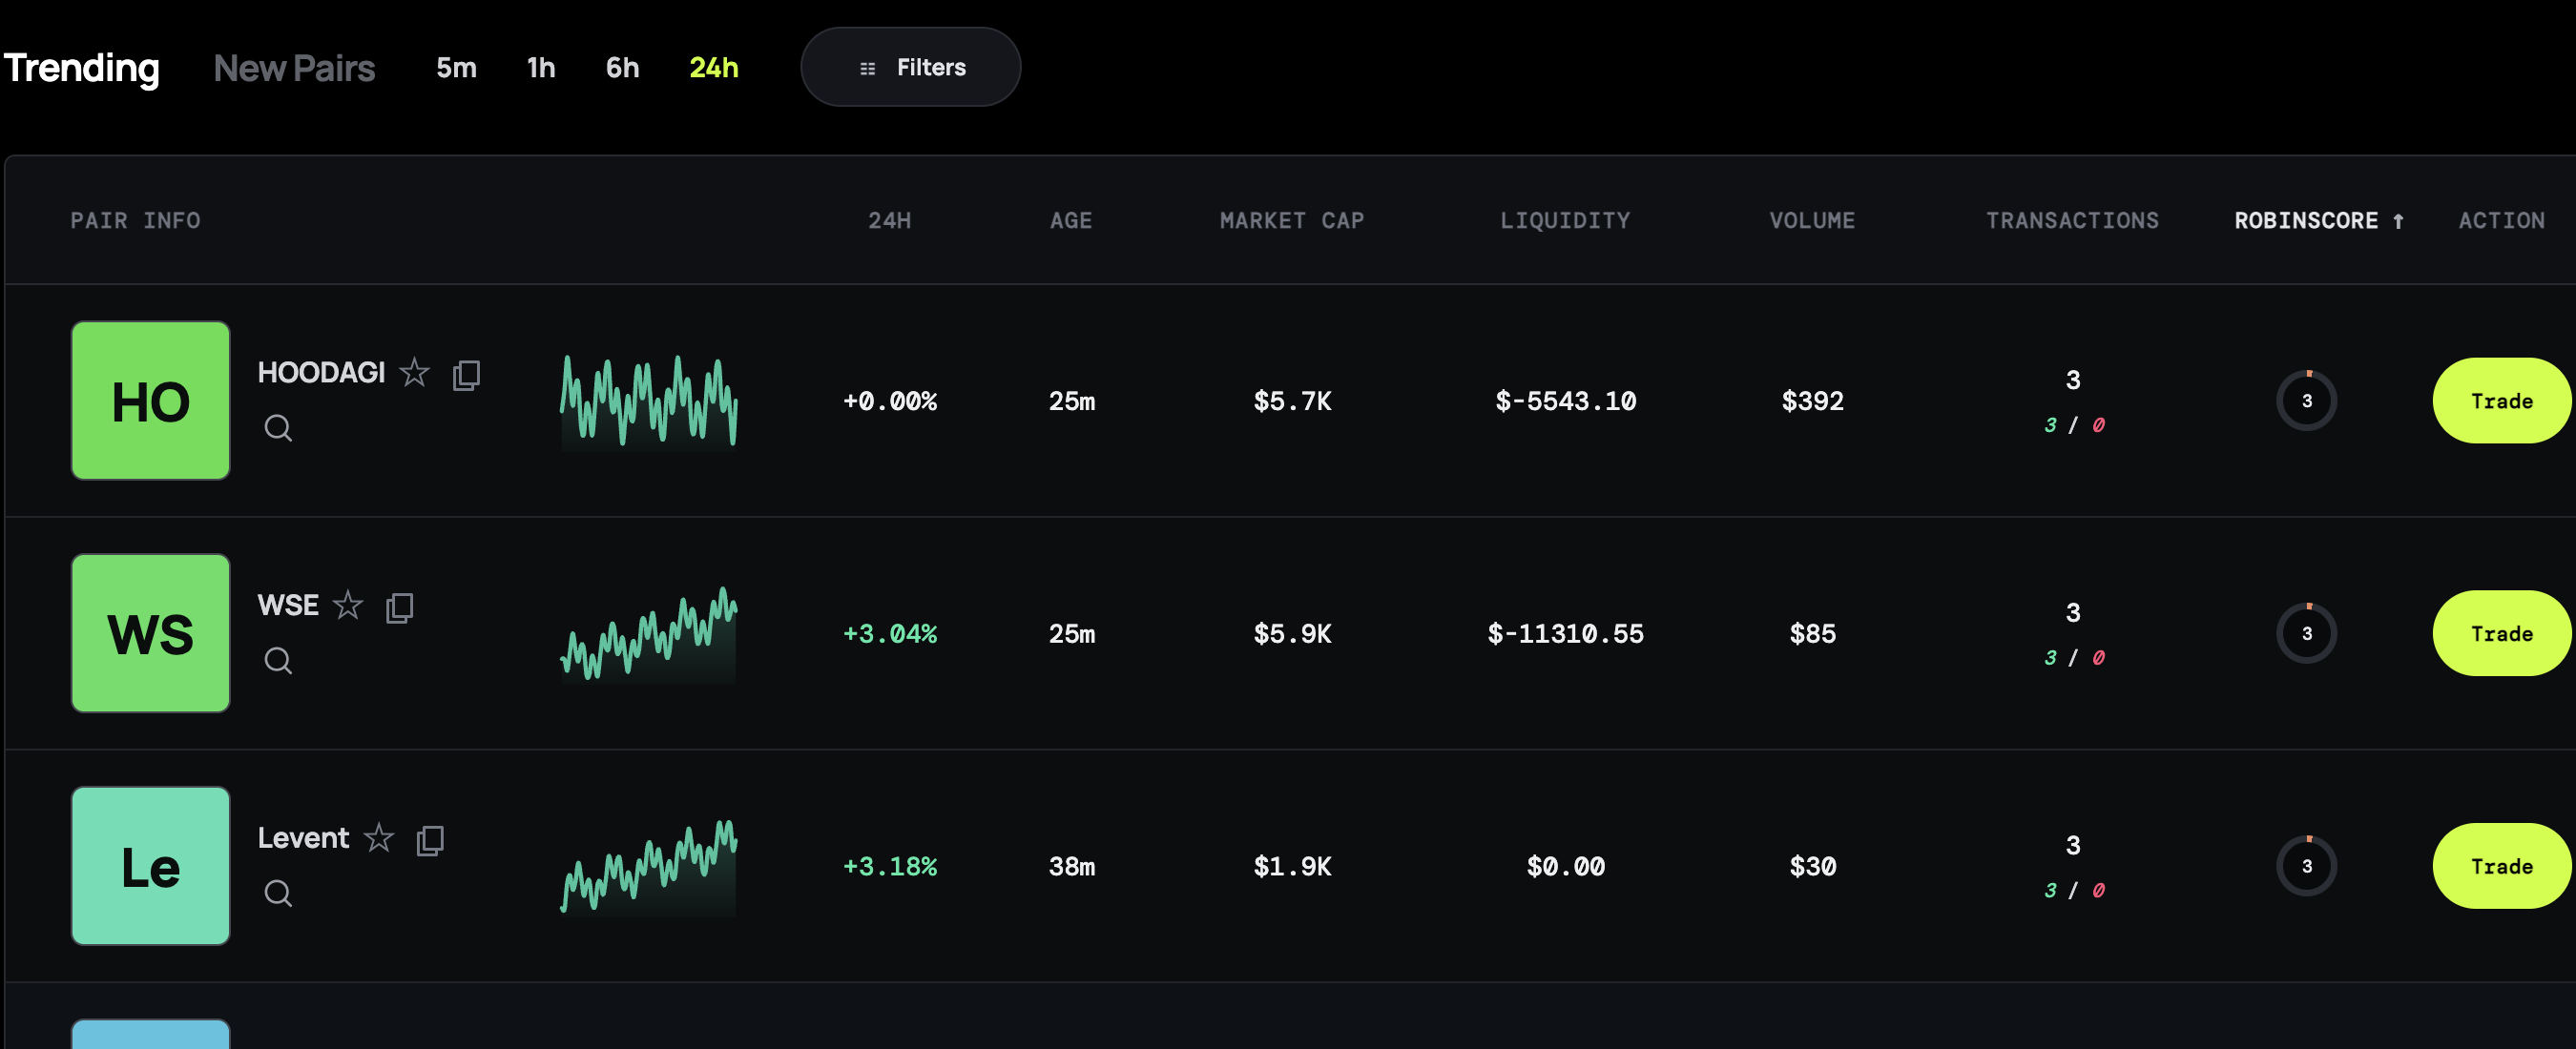
Task: Sort by the MARKET CAP column
Action: [x=1292, y=220]
